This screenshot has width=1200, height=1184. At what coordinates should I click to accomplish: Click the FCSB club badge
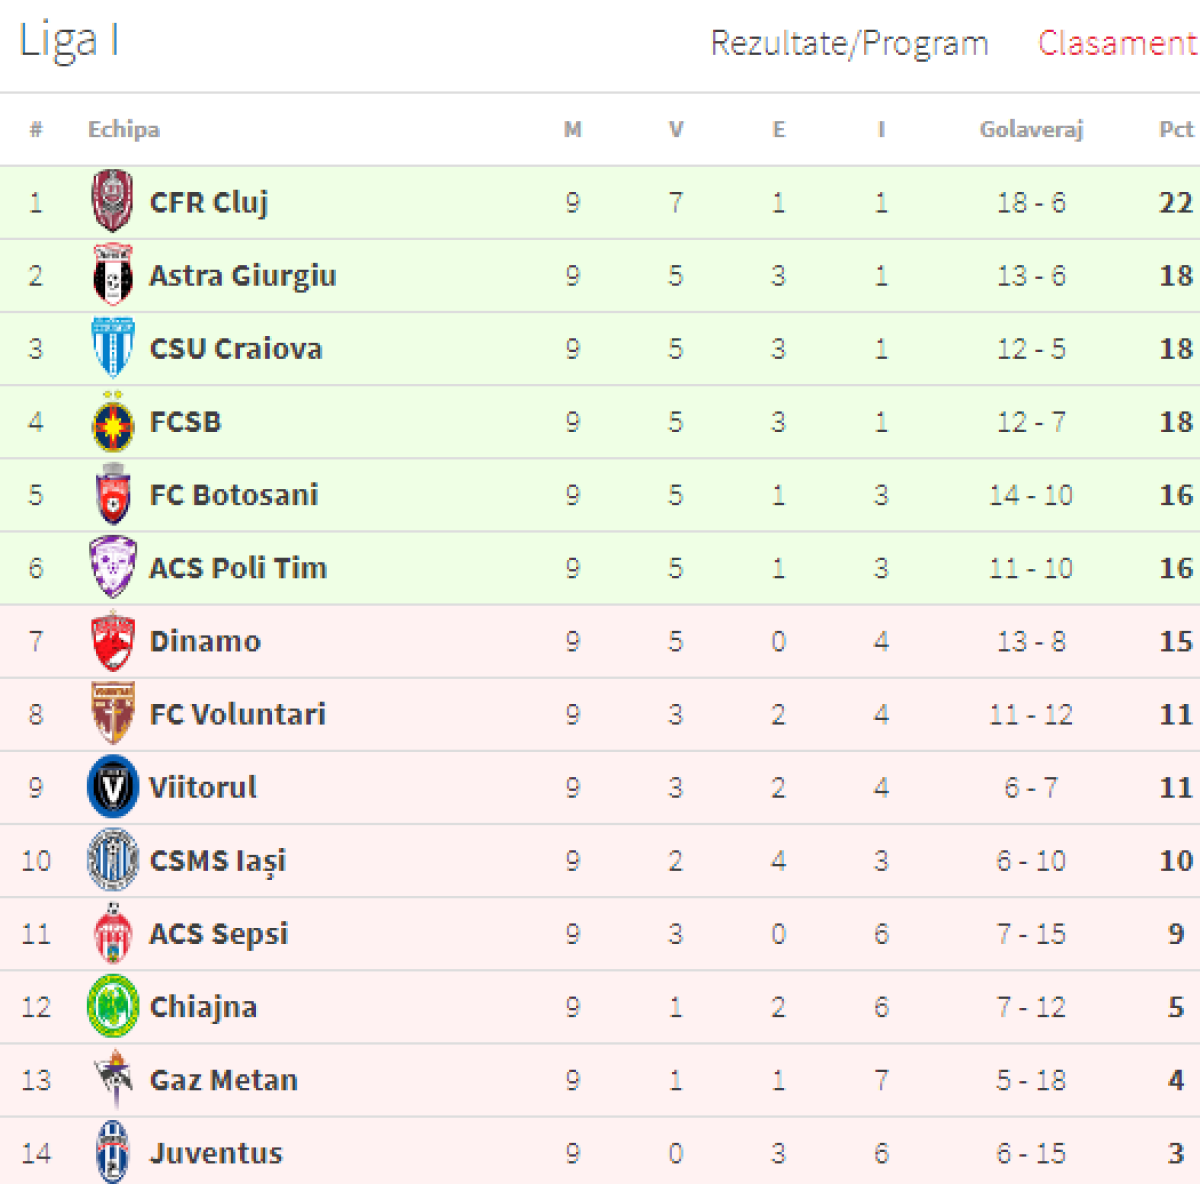coord(113,422)
